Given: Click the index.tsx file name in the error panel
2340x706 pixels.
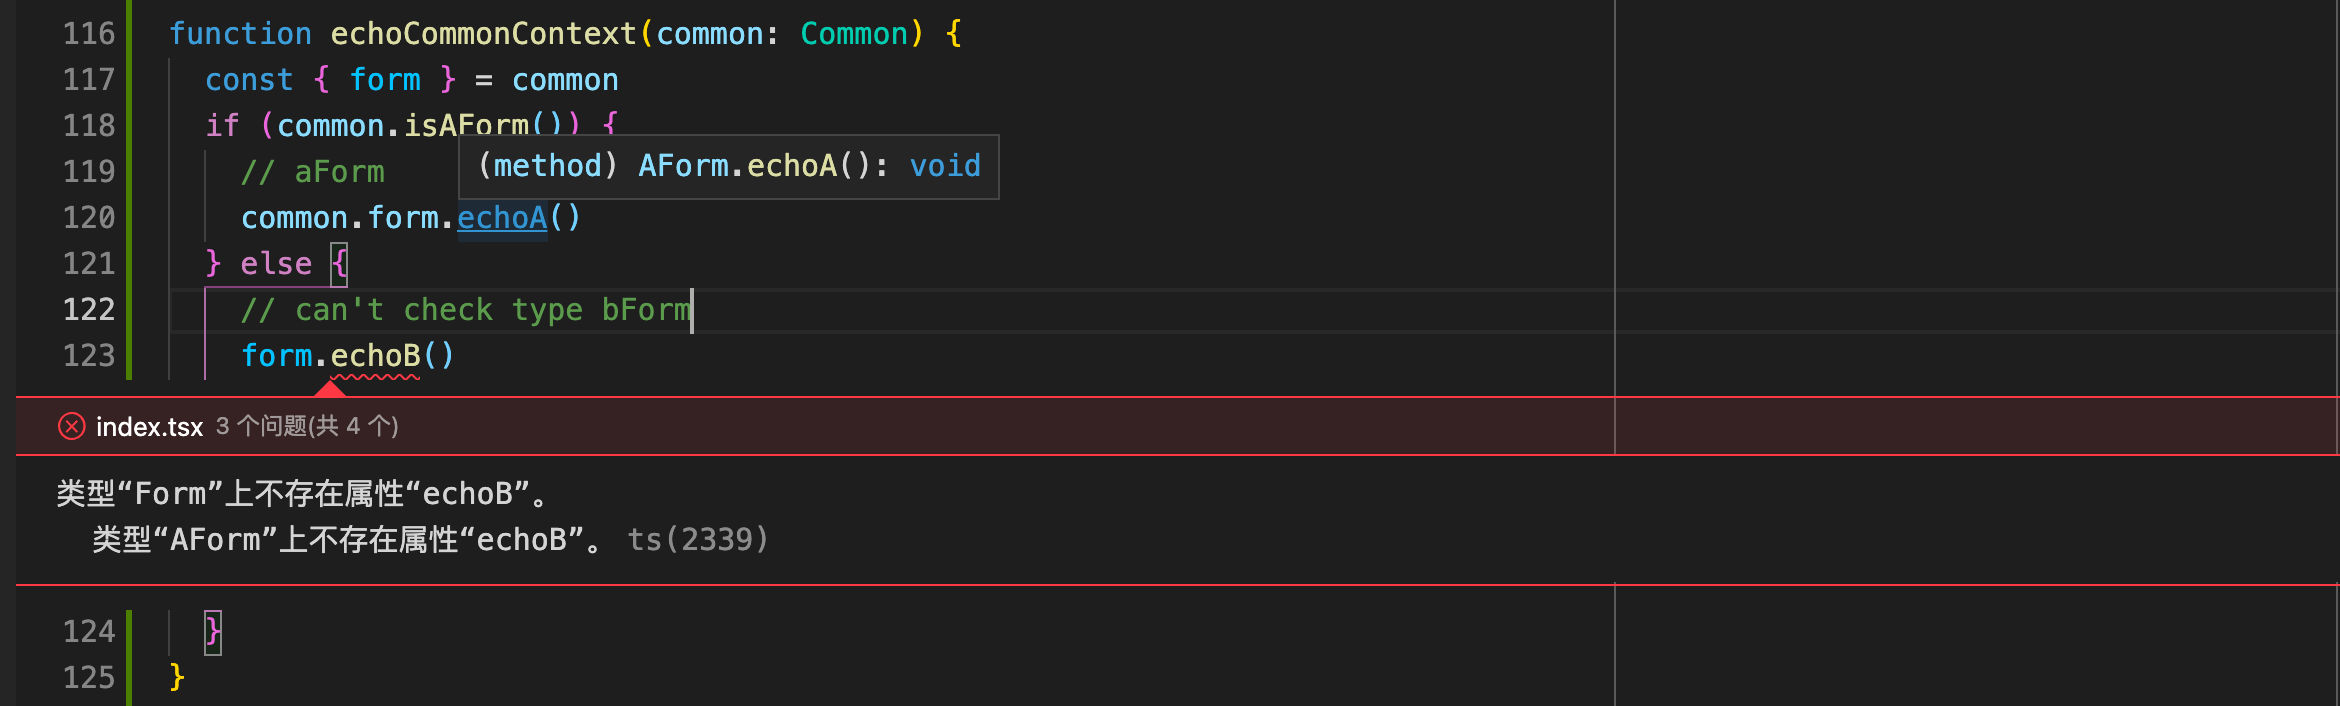Looking at the screenshot, I should point(149,427).
